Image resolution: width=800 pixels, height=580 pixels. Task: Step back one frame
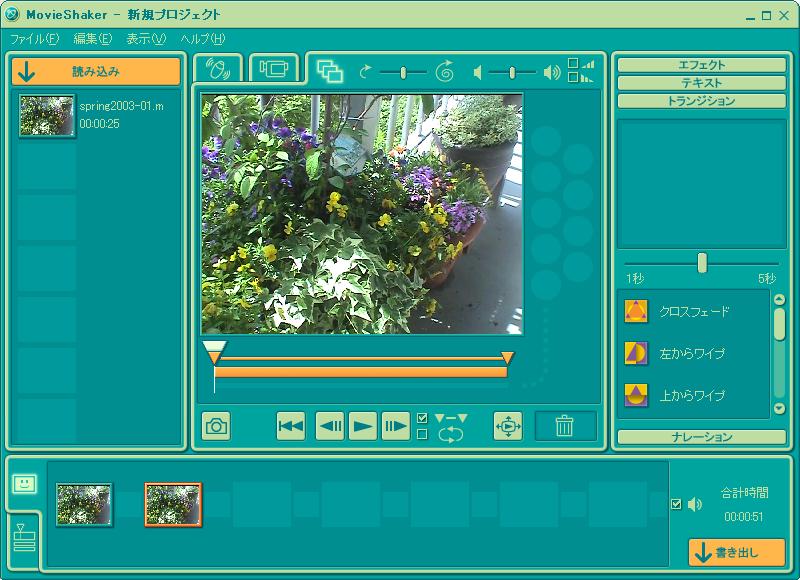(x=330, y=426)
